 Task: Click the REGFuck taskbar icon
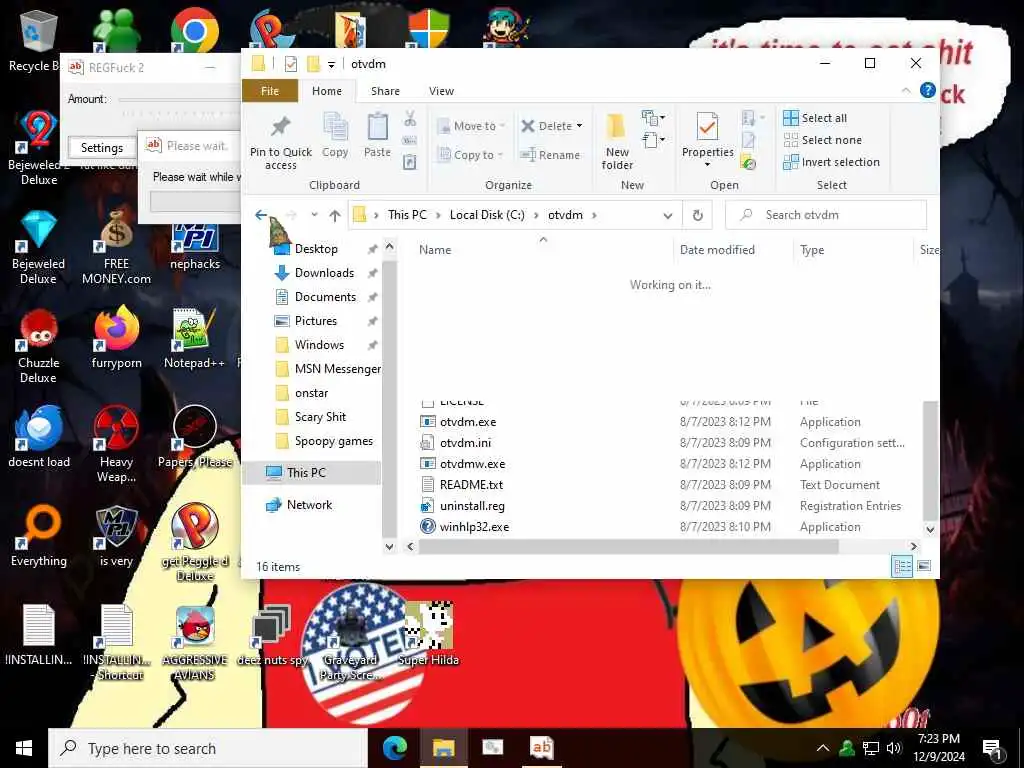point(541,748)
